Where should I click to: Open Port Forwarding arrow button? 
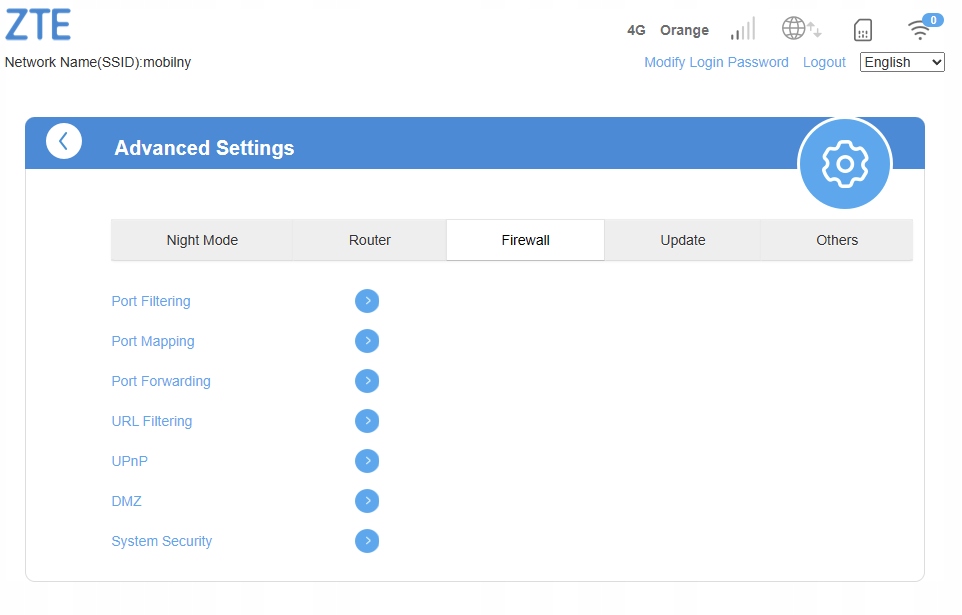tap(367, 381)
